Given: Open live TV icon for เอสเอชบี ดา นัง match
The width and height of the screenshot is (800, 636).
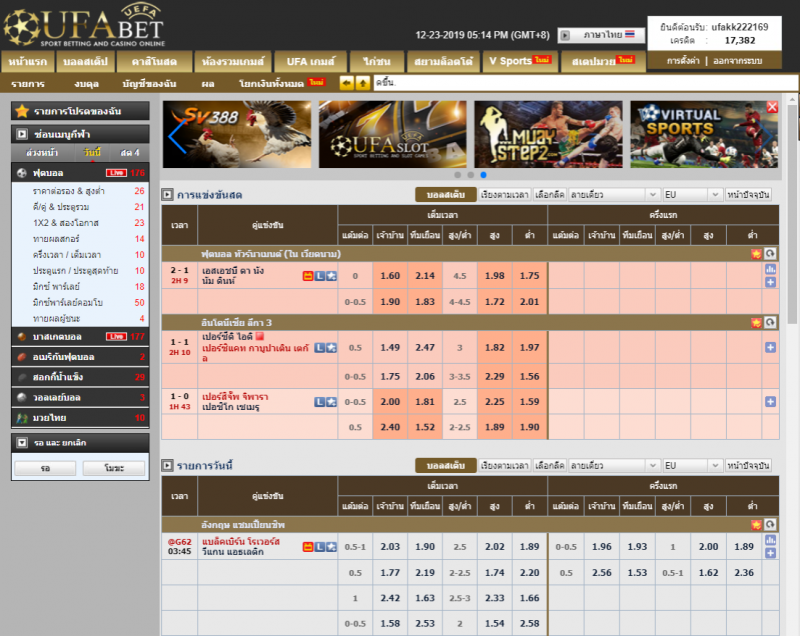Looking at the screenshot, I should (308, 276).
